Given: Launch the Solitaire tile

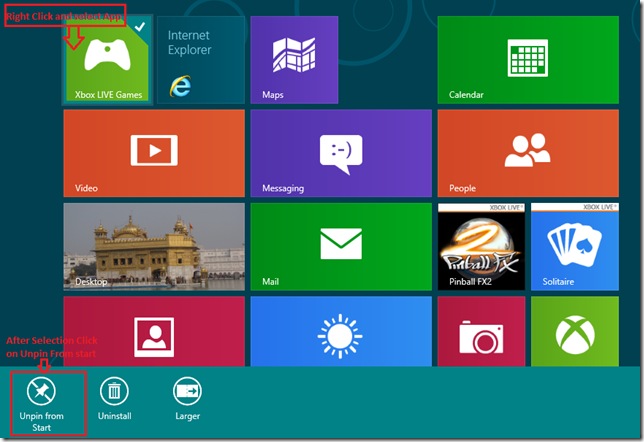Looking at the screenshot, I should pyautogui.click(x=575, y=247).
